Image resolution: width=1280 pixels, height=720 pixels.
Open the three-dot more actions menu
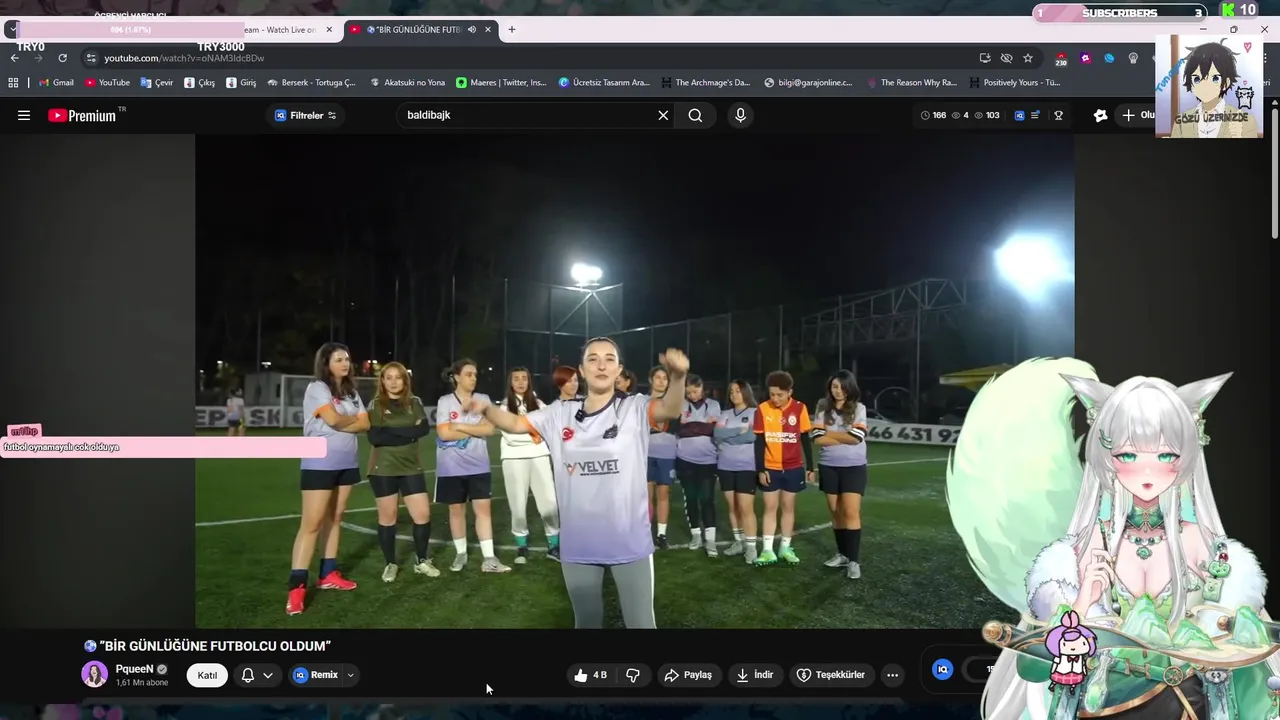click(x=892, y=675)
